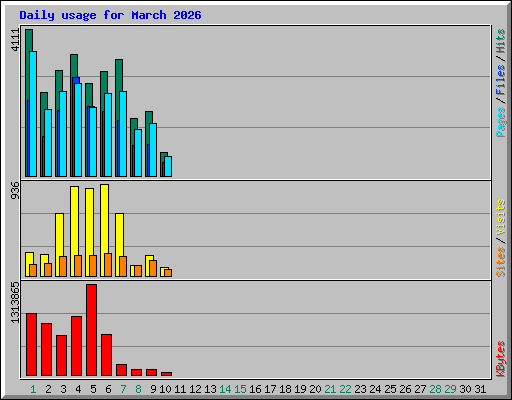Click the day 5 axis label
The image size is (512, 400).
tap(93, 389)
